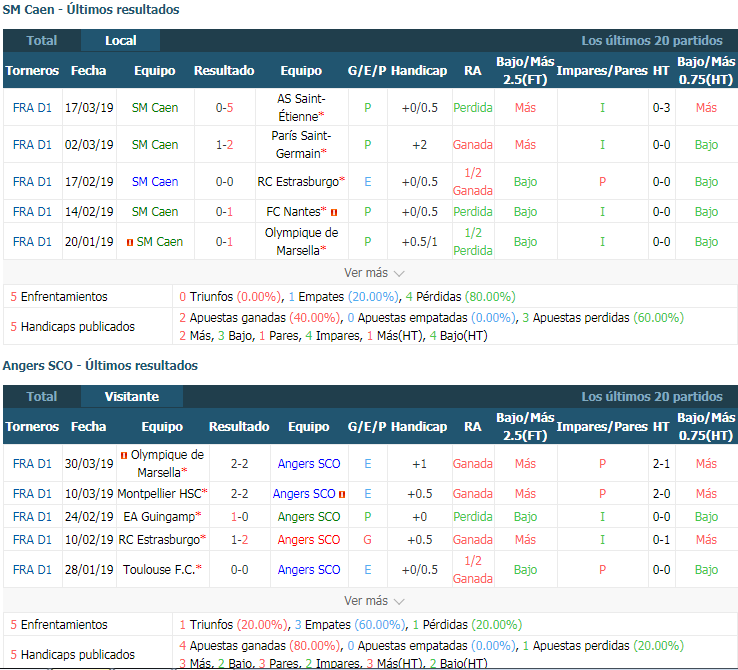Click red card icon after Angers SCO 10/03/19
This screenshot has height=670, width=738.
point(342,495)
